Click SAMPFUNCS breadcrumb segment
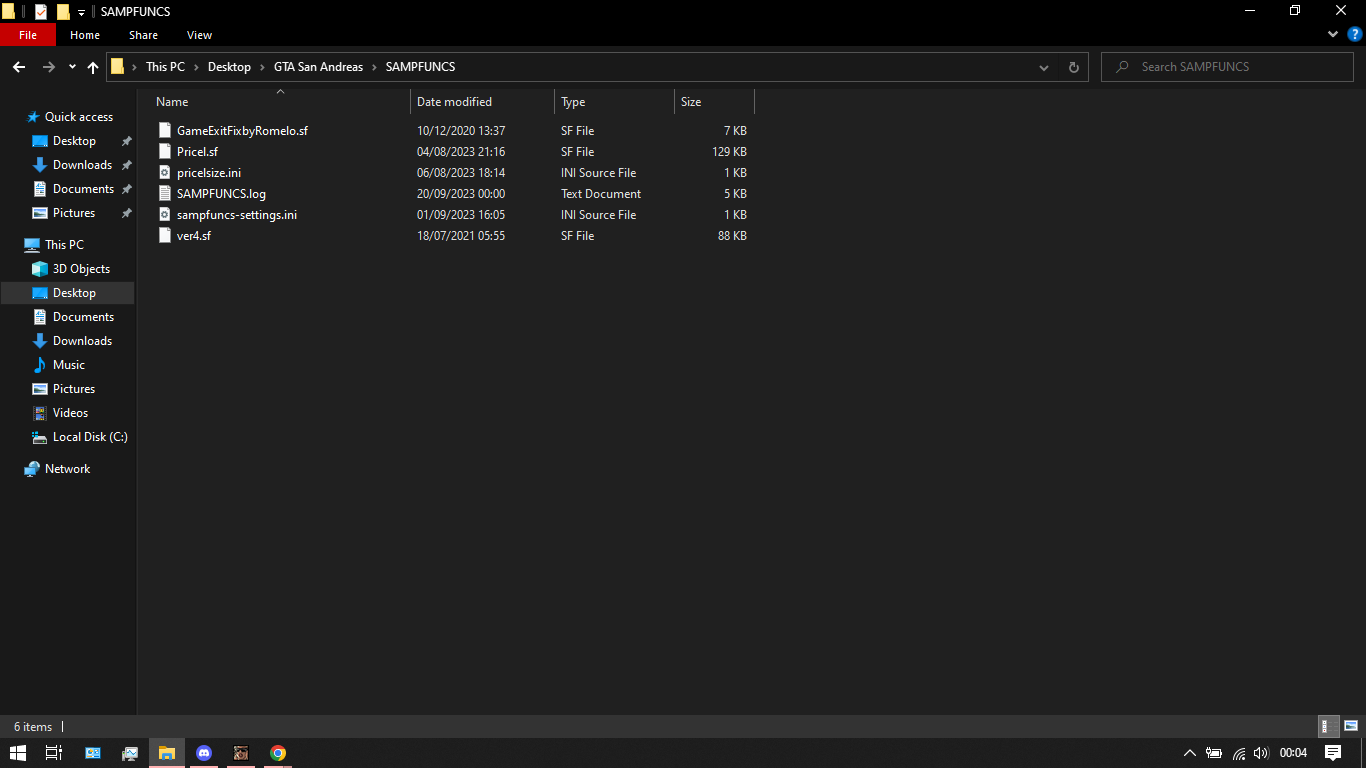 [x=420, y=67]
